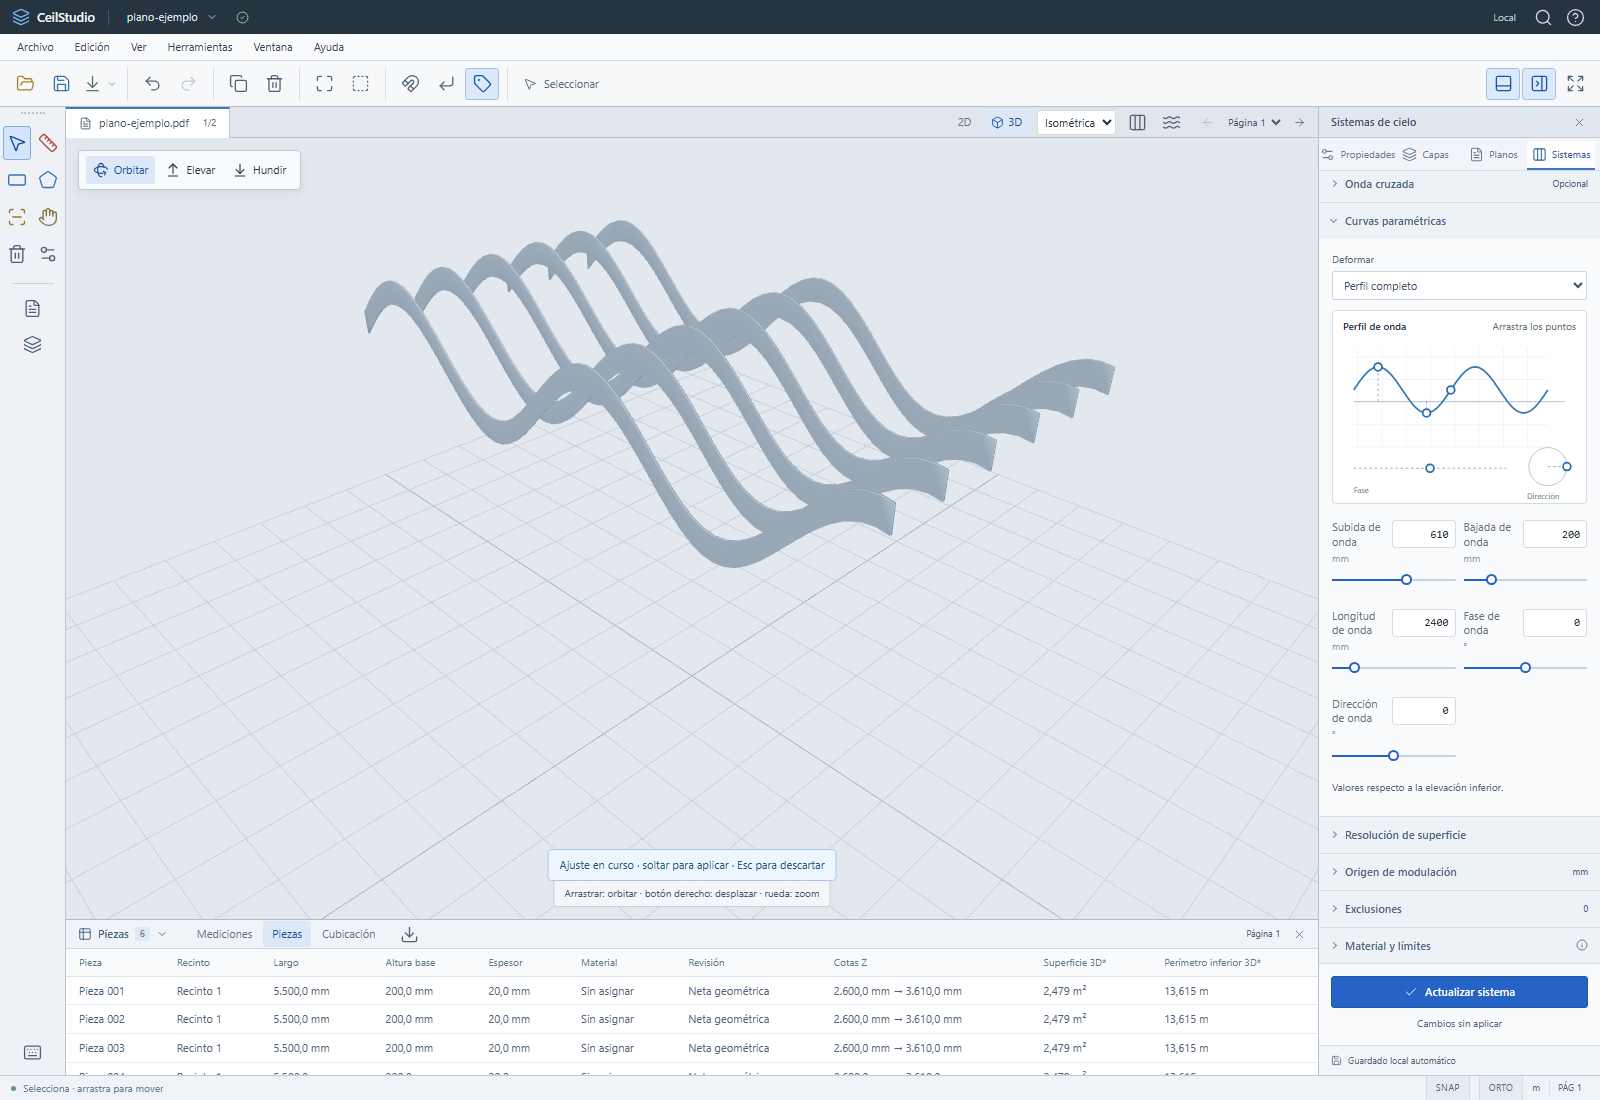Toggle the bottom panel visibility
The image size is (1600, 1100).
pos(1503,84)
